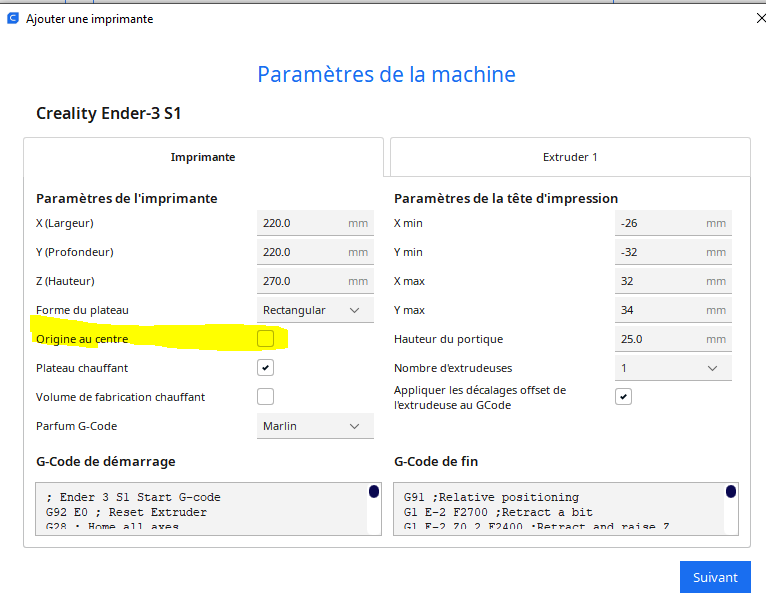Image resolution: width=766 pixels, height=602 pixels.
Task: Open the Forme du plateau dropdown
Action: point(315,310)
